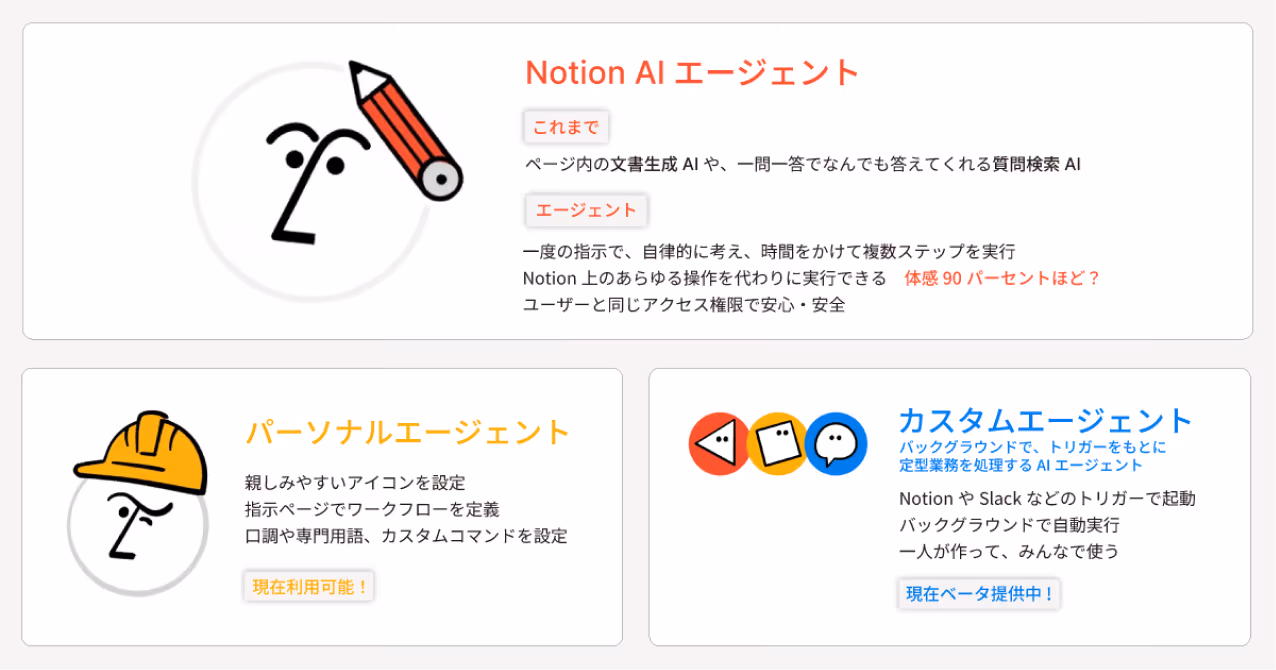
Task: Click the yellow hard hat icon
Action: coord(143,451)
